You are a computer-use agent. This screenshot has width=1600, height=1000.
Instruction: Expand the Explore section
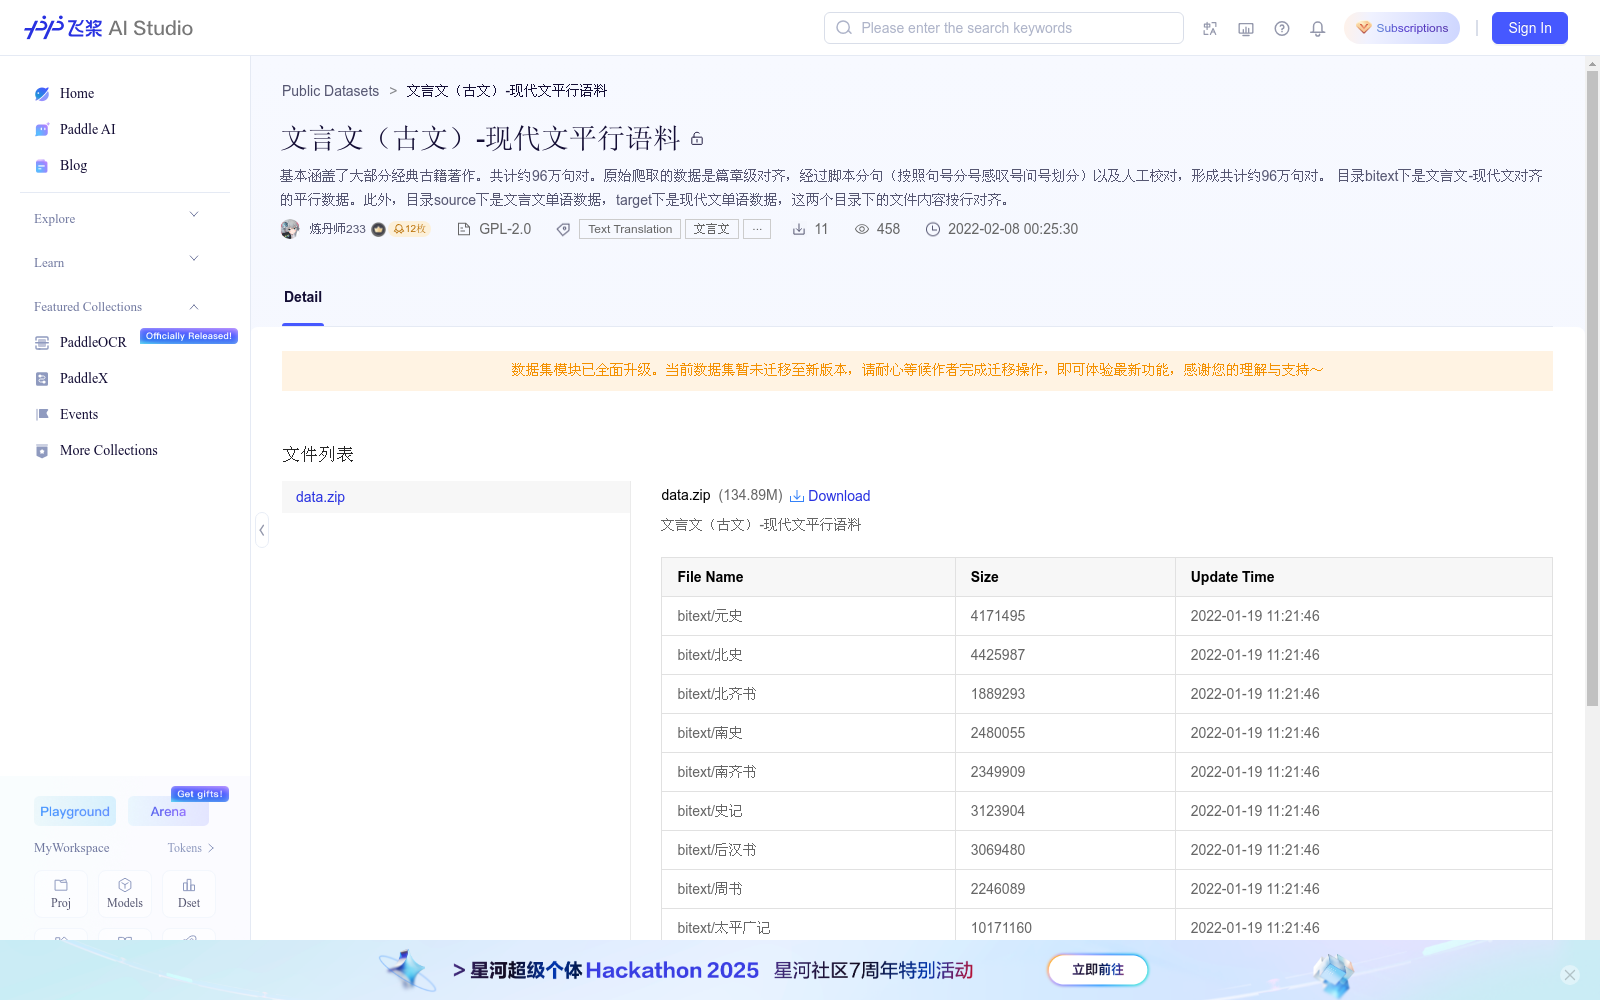[117, 218]
